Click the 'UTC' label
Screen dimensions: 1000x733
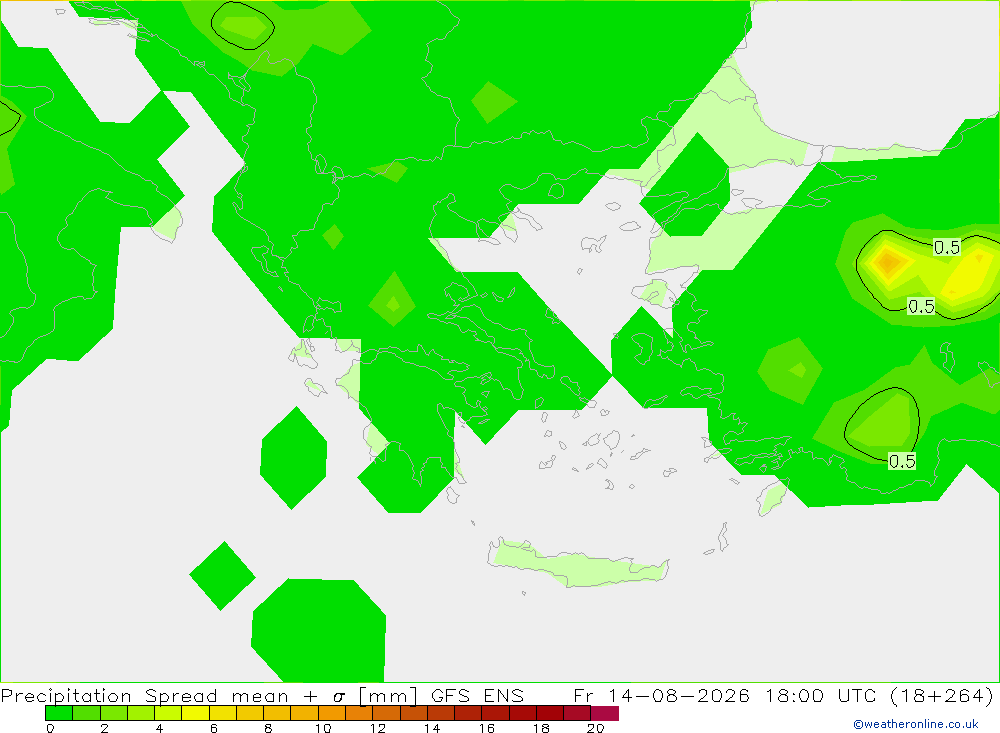pos(858,695)
